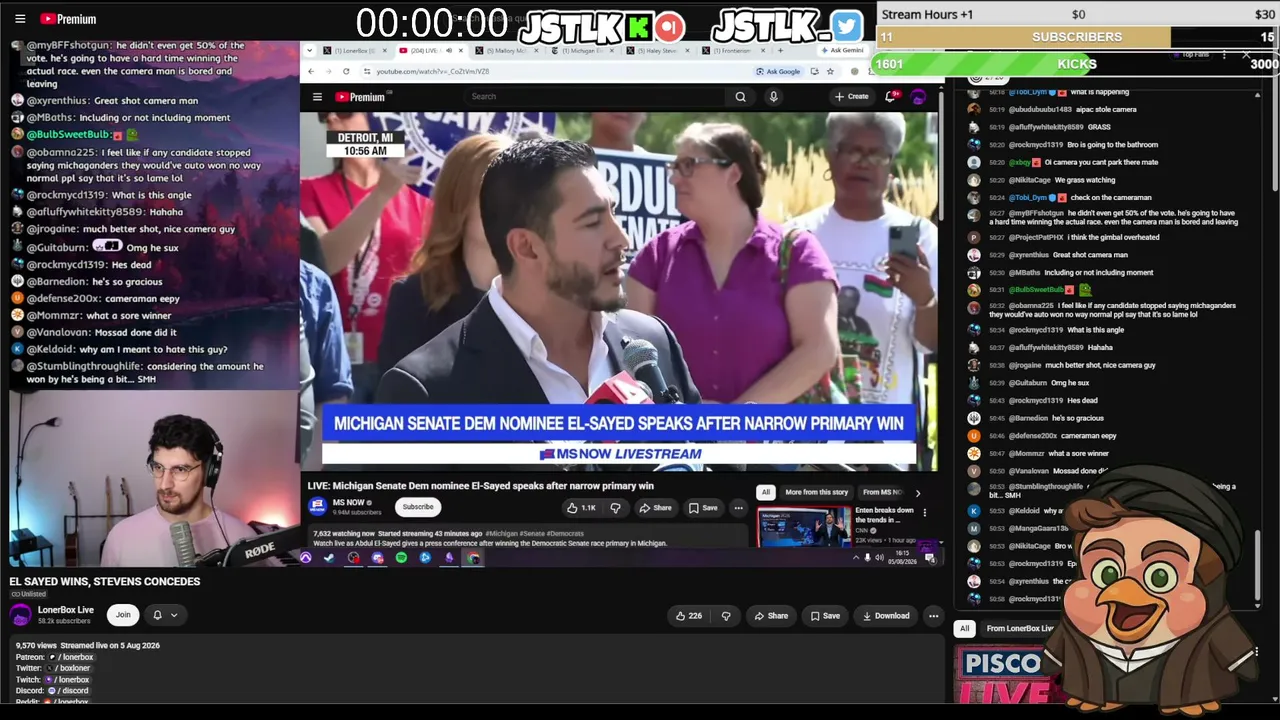Subscribe to MS NOW channel
The height and width of the screenshot is (720, 1280).
coord(418,507)
